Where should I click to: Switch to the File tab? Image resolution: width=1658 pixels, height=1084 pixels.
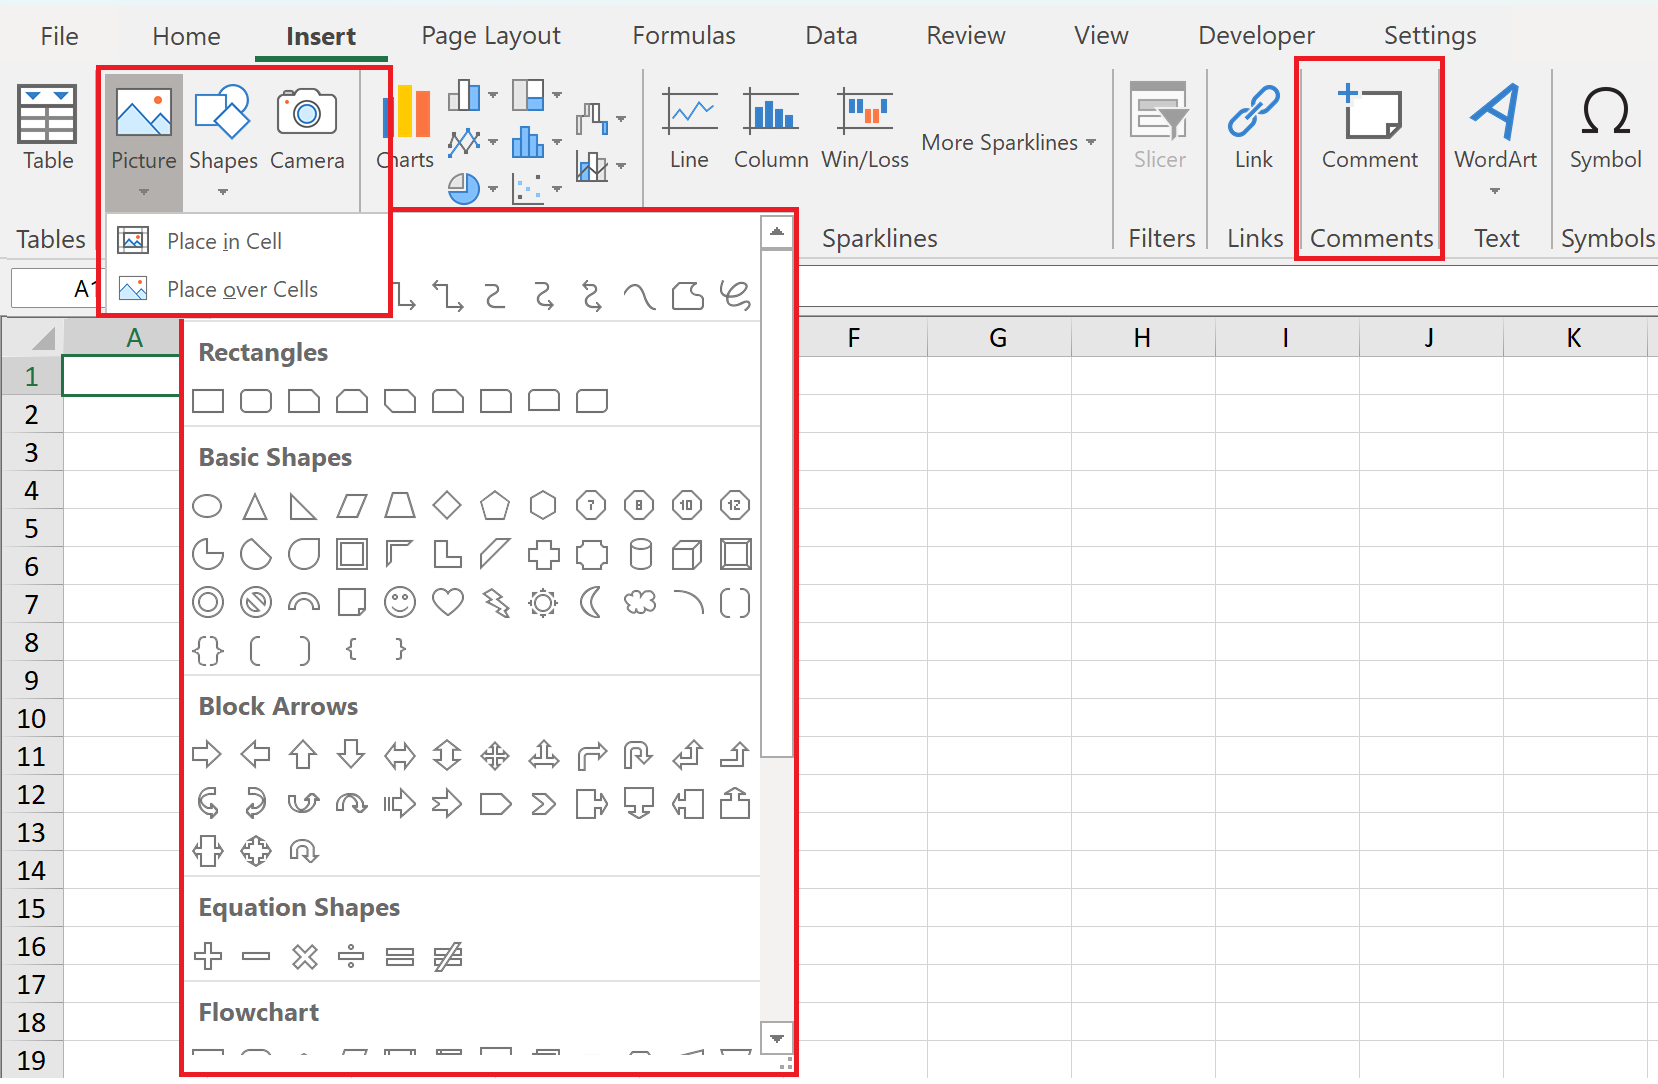pos(59,36)
